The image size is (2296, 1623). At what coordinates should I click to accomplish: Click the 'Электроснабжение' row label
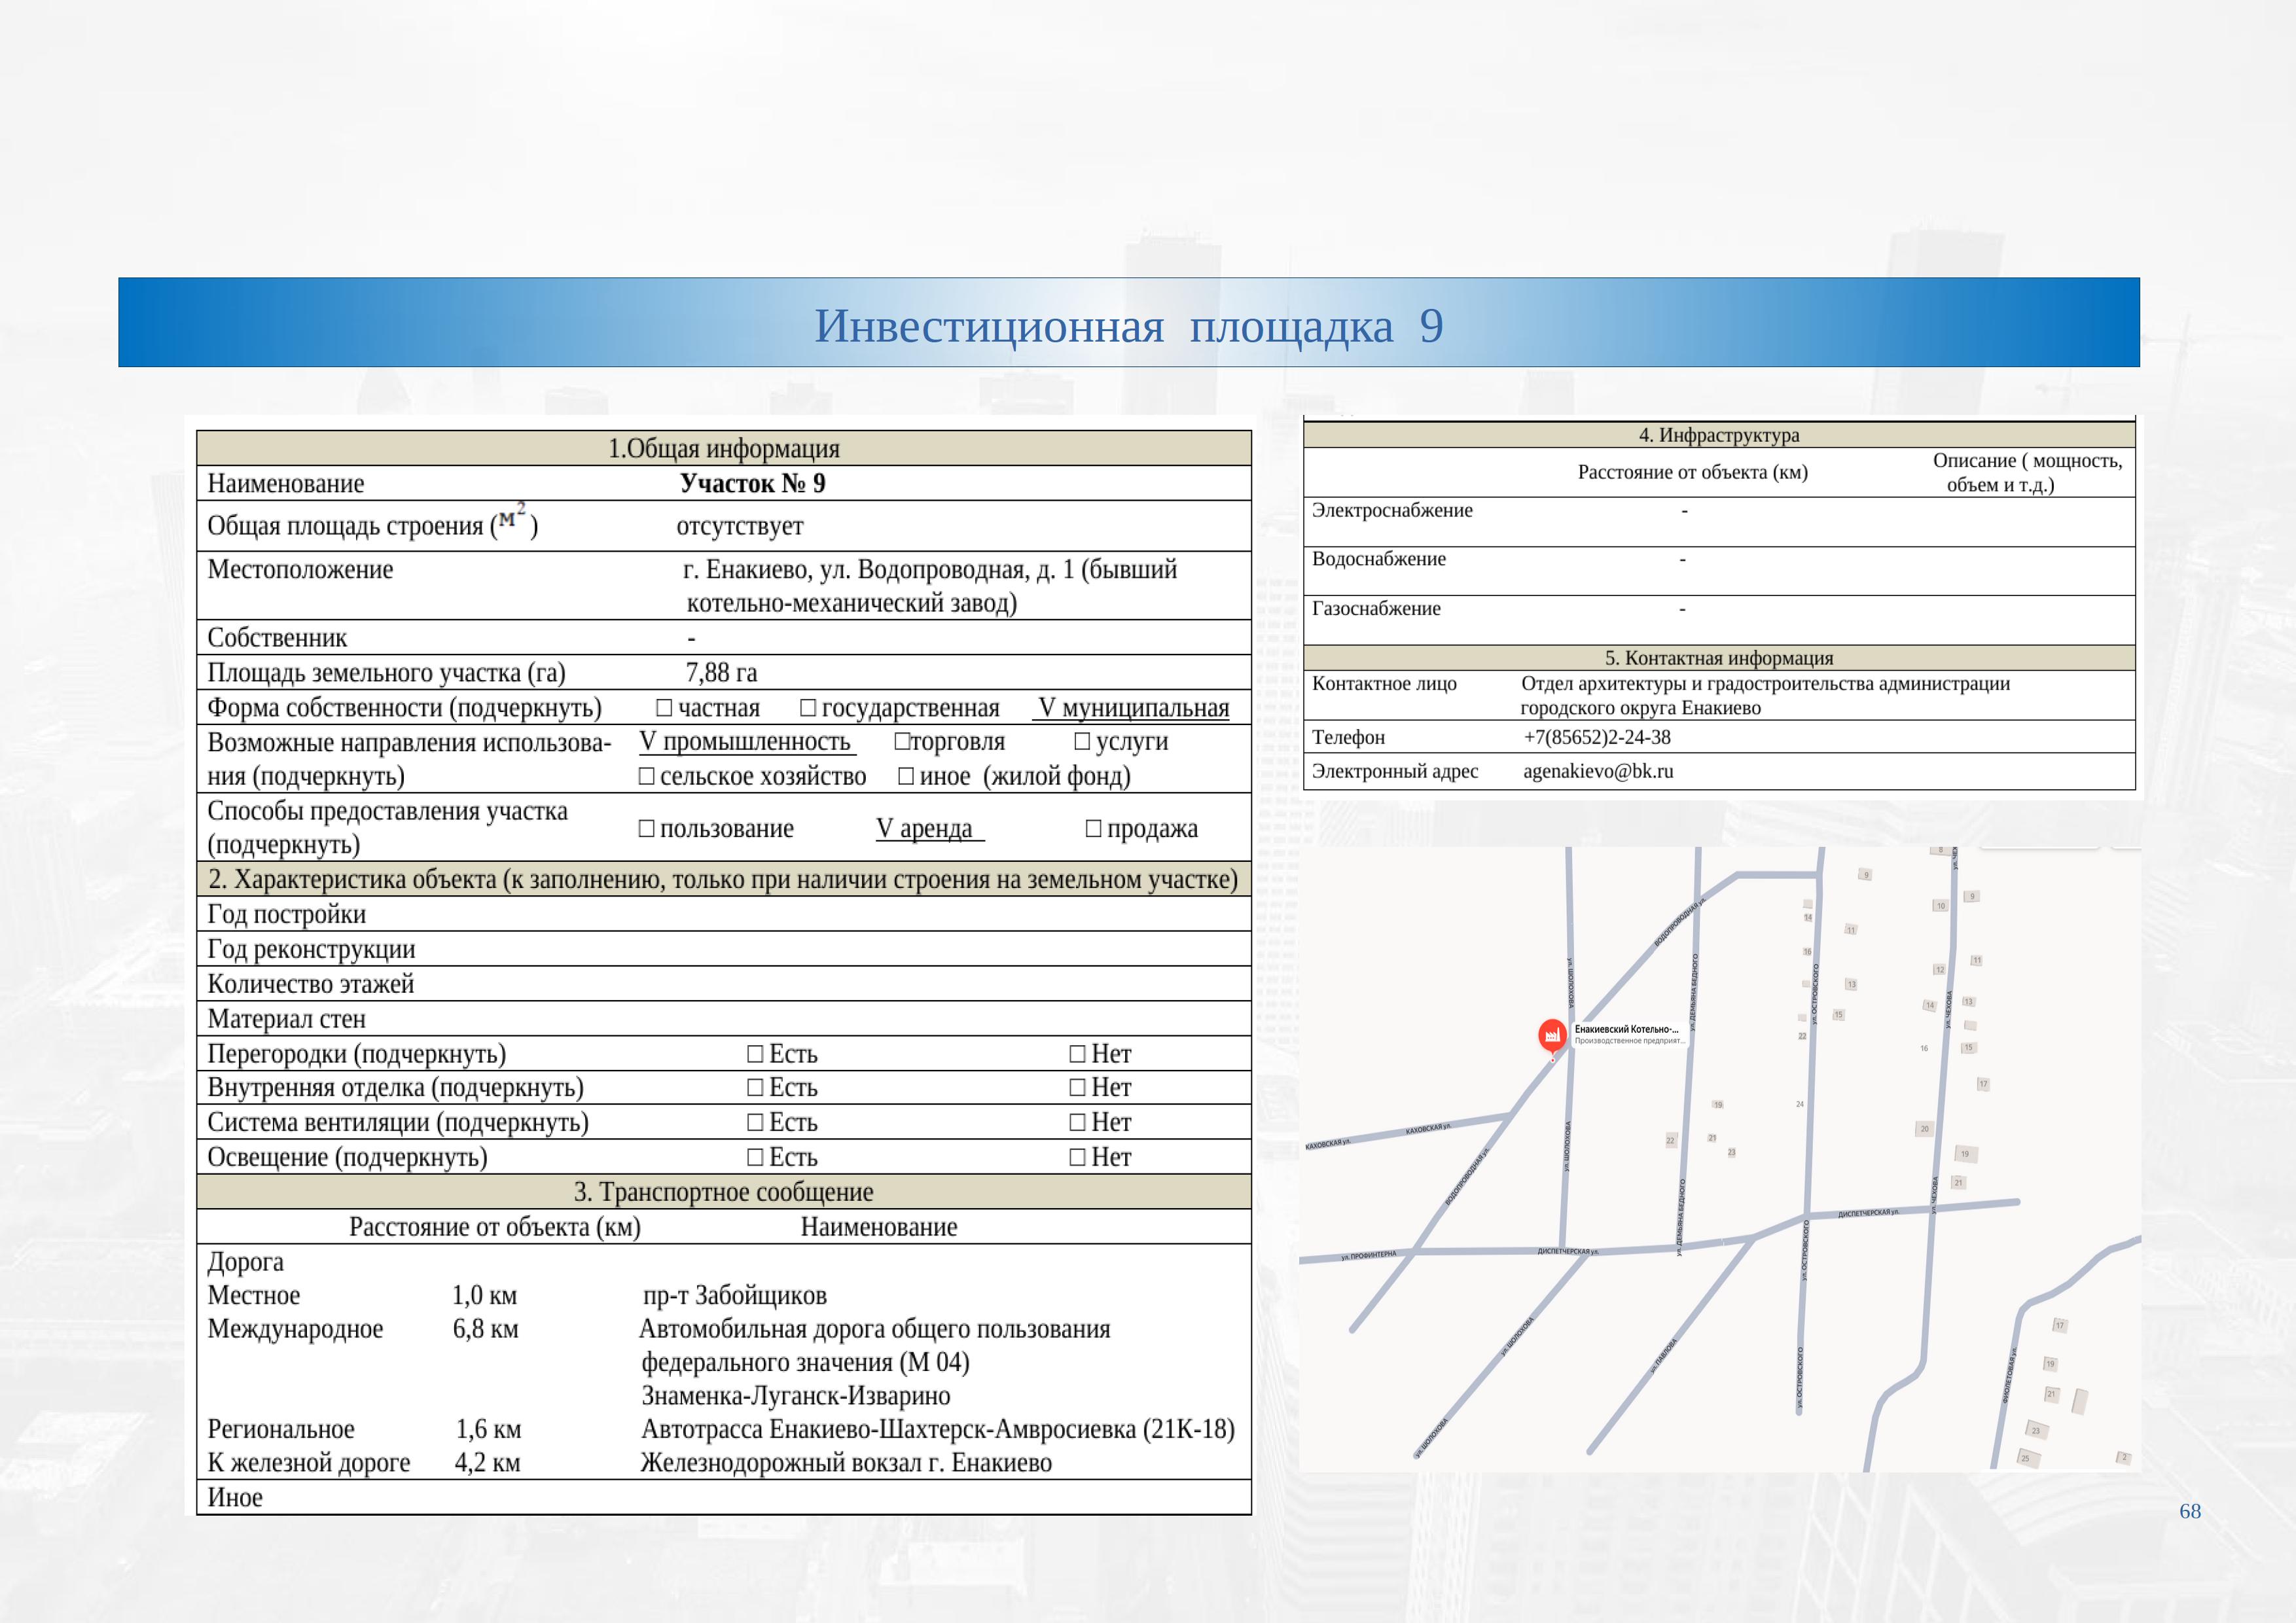tap(1392, 511)
